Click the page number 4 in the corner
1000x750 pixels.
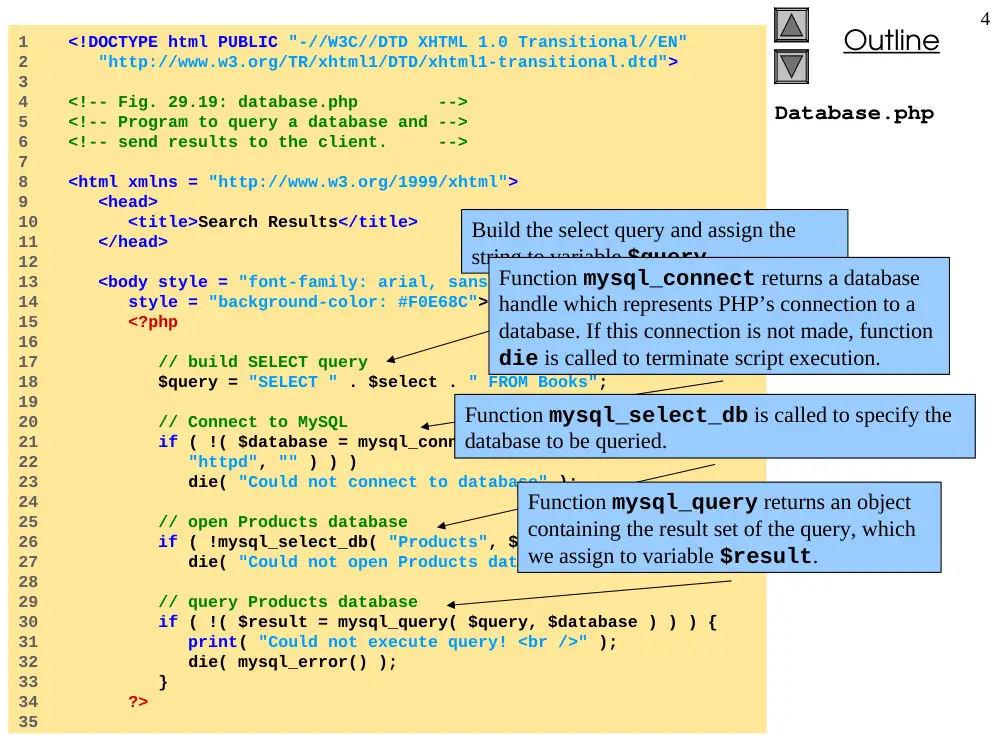(985, 19)
